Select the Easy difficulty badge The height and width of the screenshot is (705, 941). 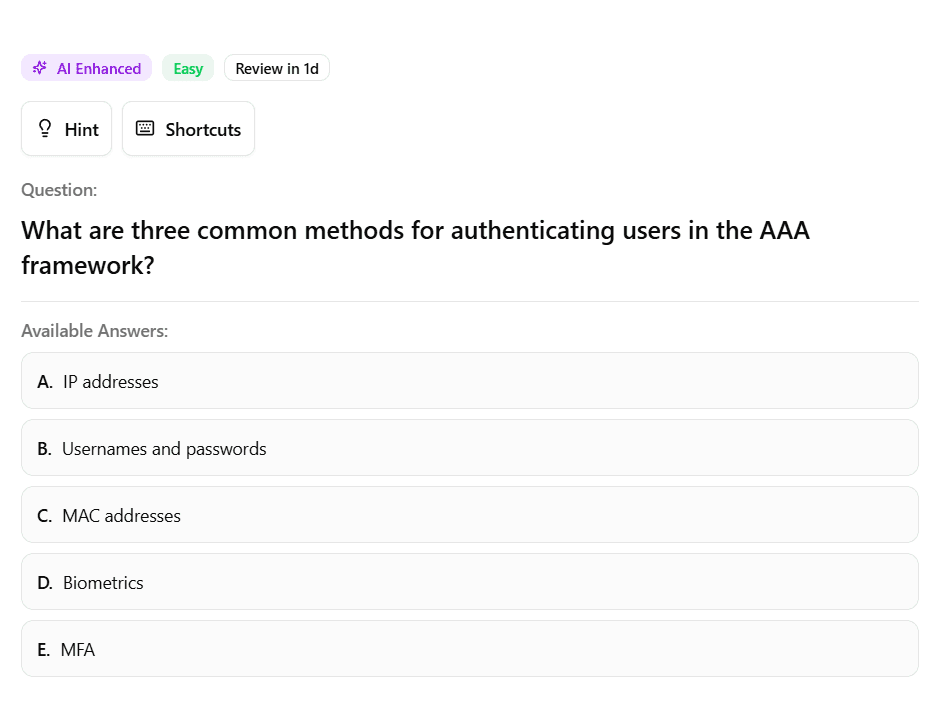[x=188, y=68]
